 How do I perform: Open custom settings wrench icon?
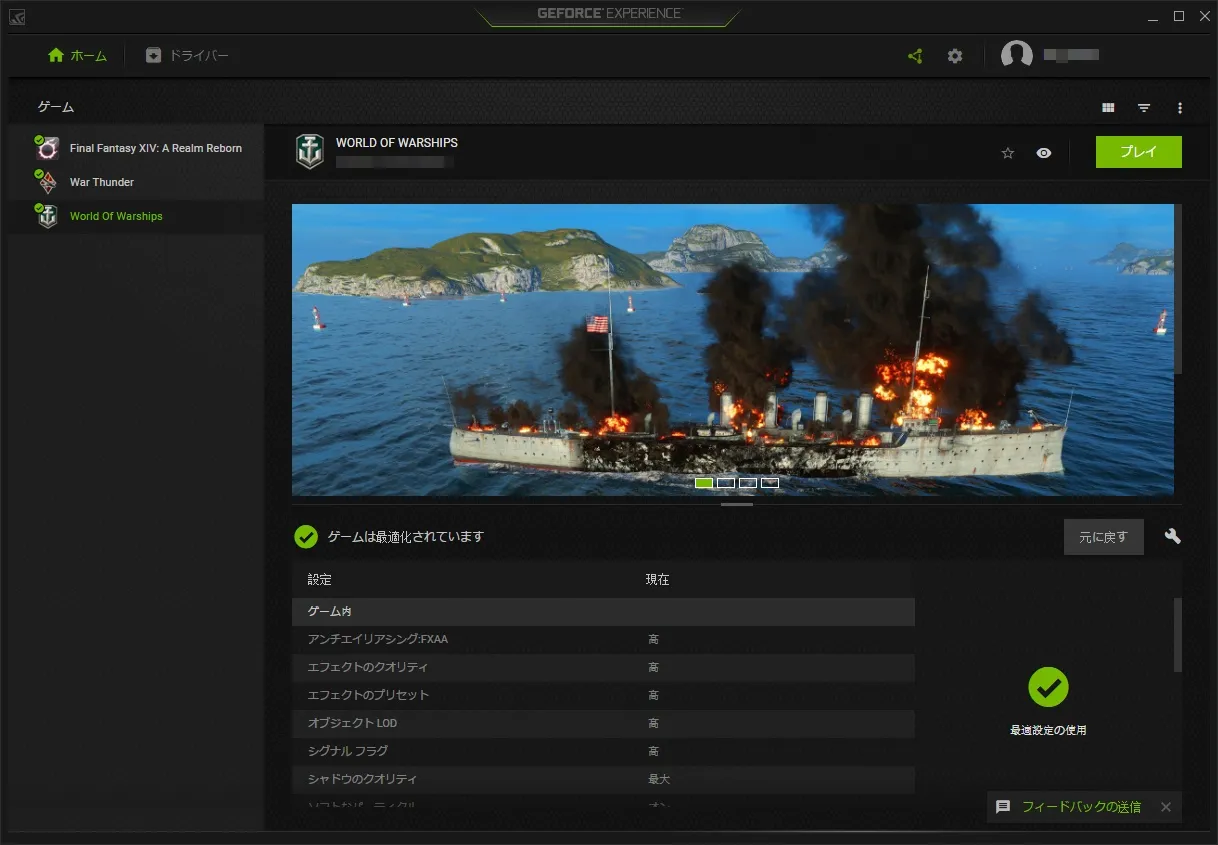click(1173, 536)
